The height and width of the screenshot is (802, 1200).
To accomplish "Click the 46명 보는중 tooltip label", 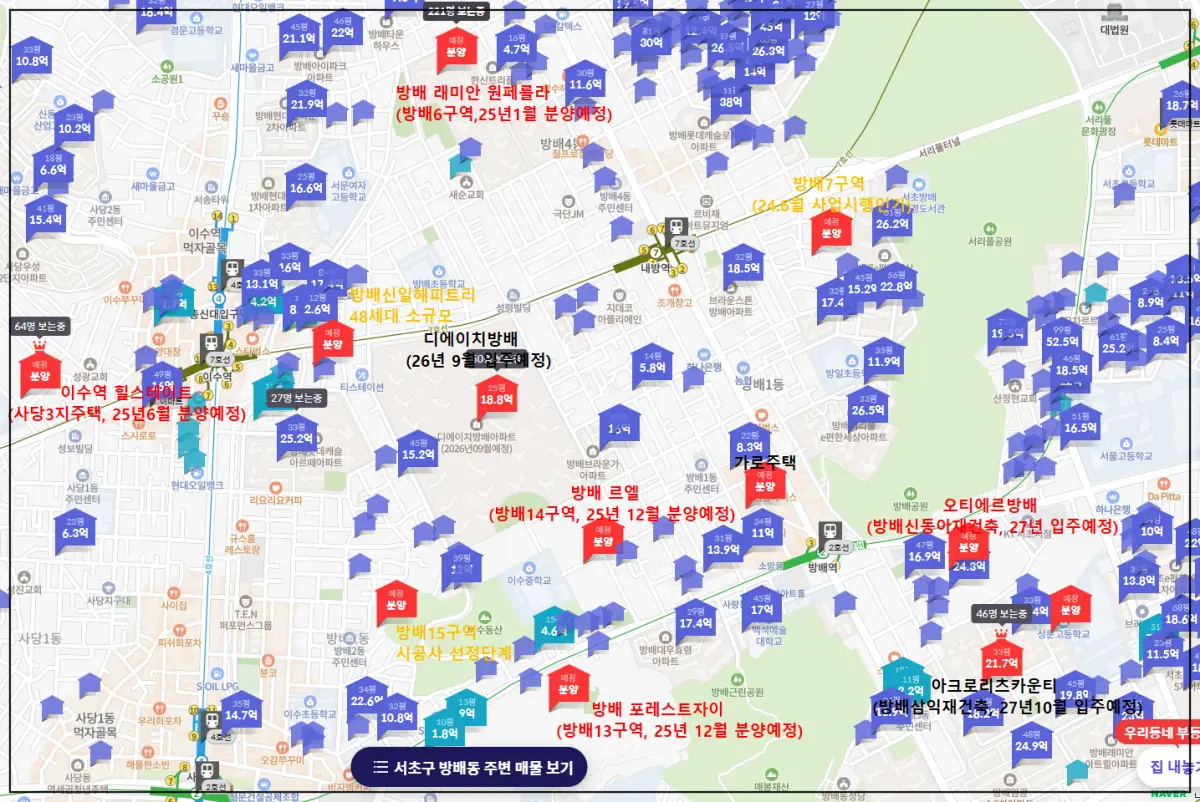I will point(1001,614).
